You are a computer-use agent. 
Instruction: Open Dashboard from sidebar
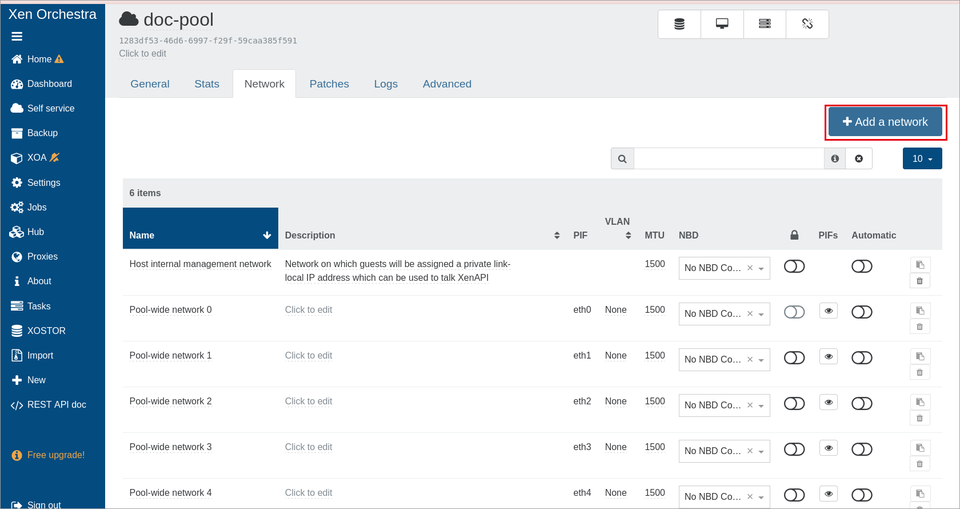[42, 84]
